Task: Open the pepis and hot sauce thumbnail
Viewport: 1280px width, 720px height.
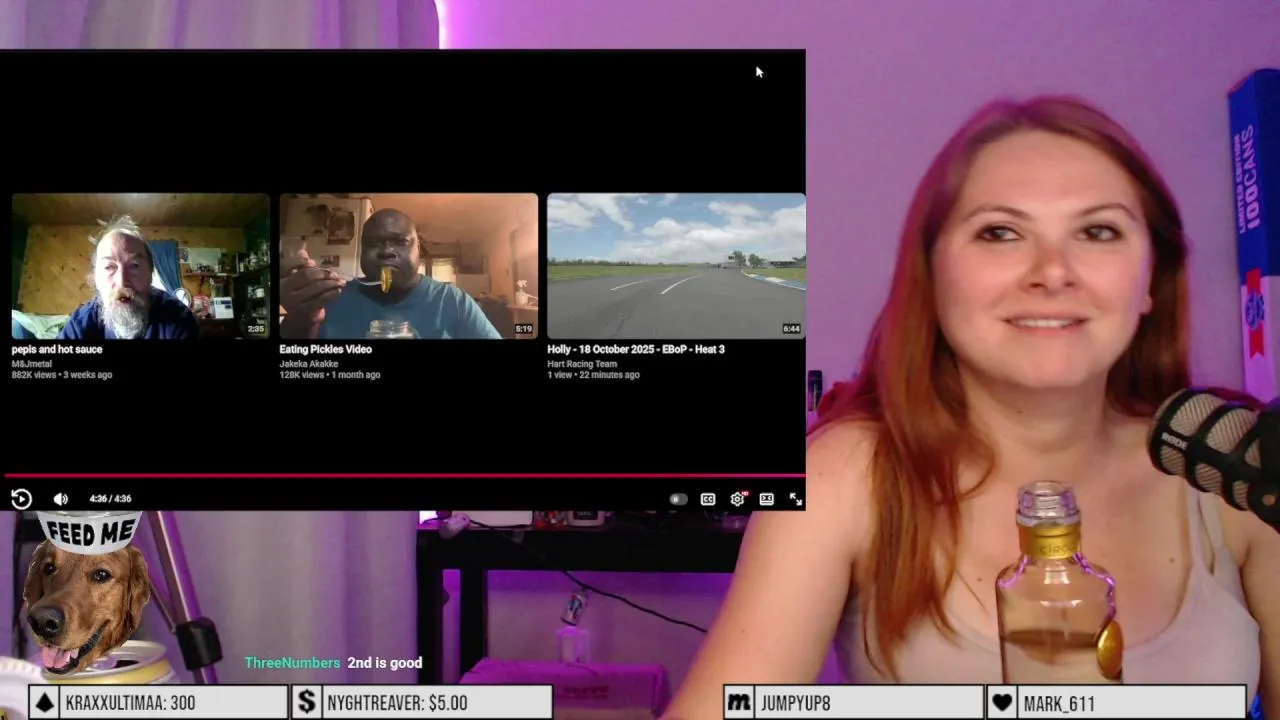Action: (x=141, y=266)
